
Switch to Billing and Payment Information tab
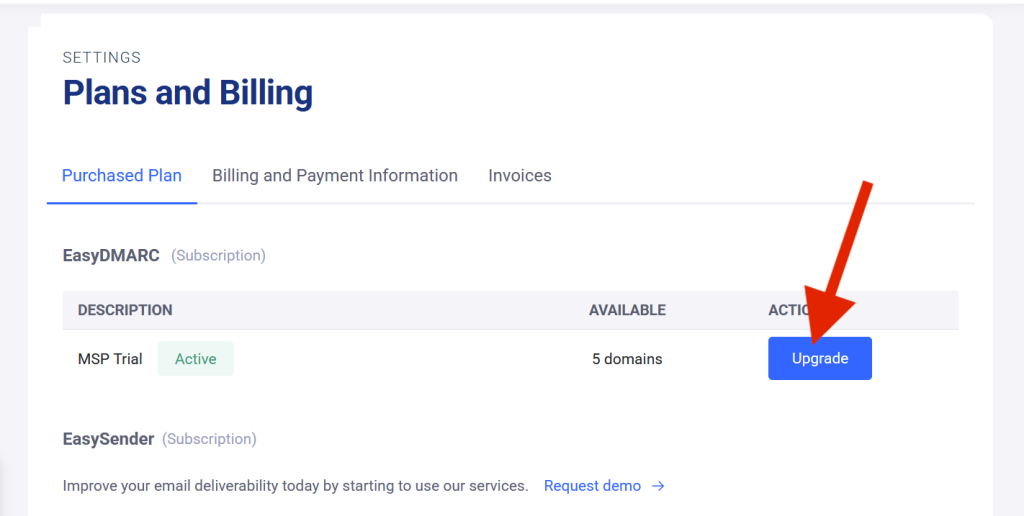[335, 176]
